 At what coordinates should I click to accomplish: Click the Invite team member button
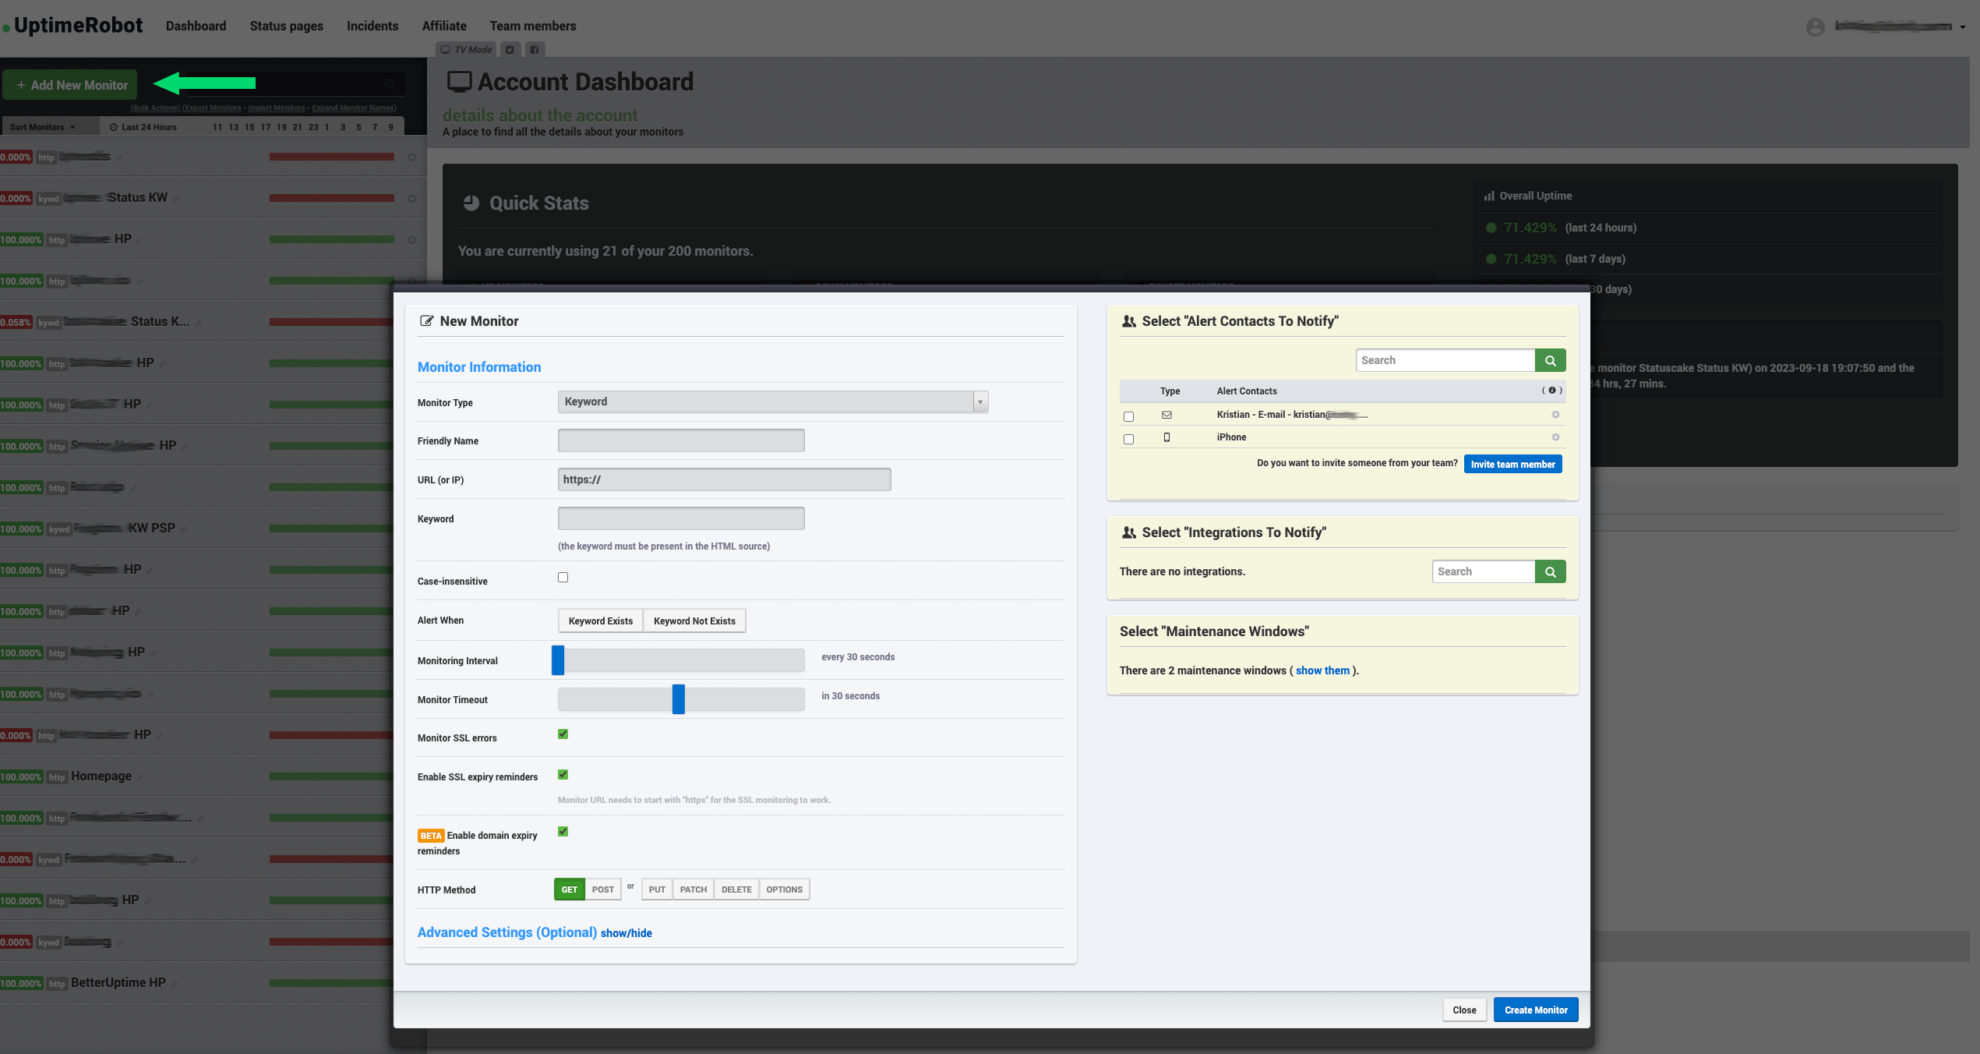coord(1512,463)
